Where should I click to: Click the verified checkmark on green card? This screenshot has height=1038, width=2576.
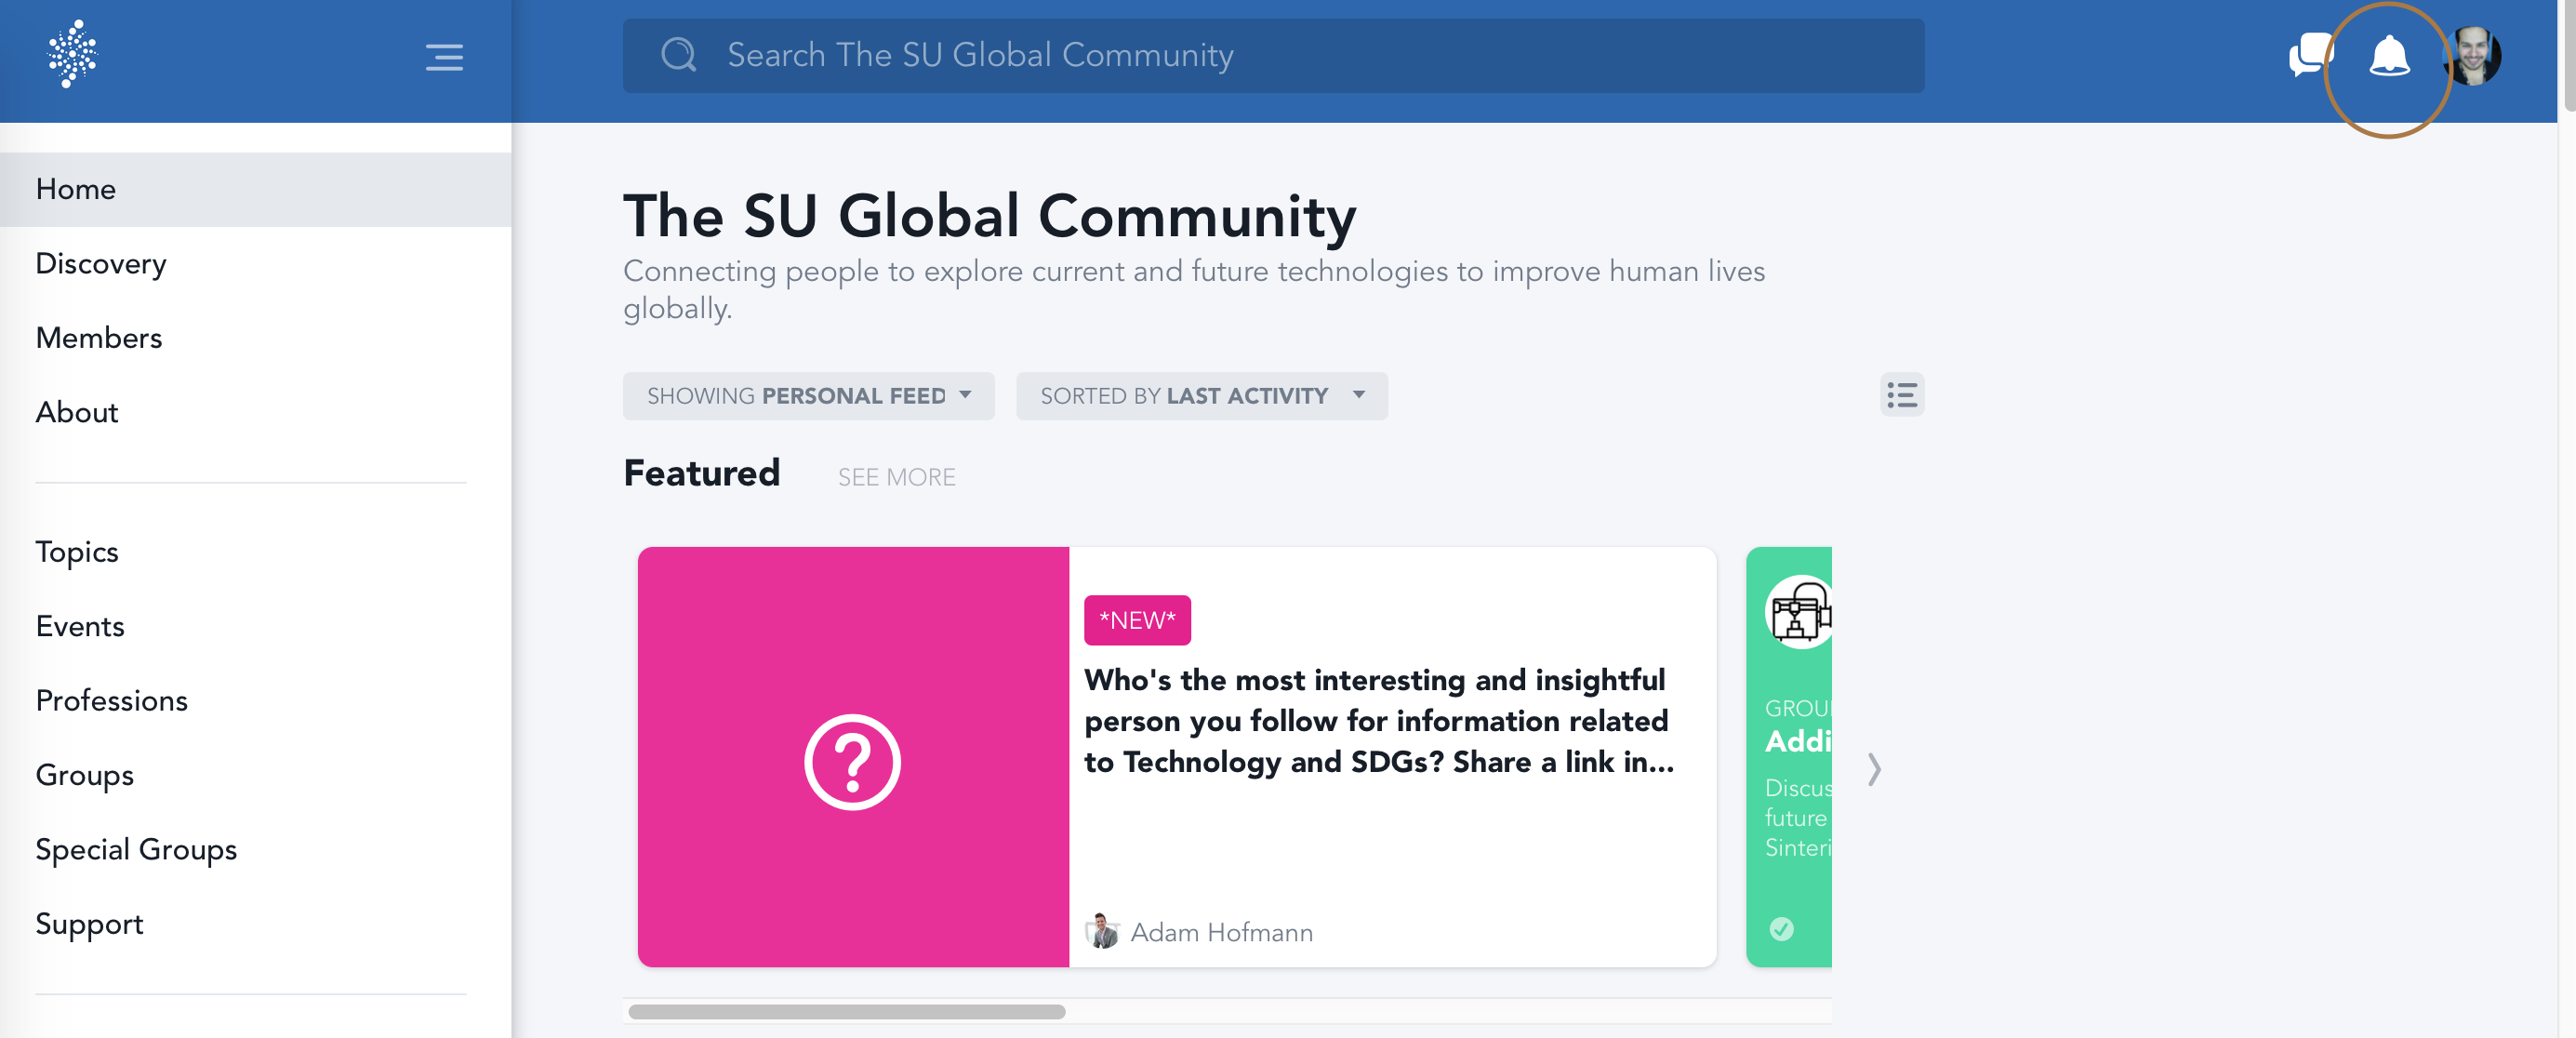point(1781,929)
